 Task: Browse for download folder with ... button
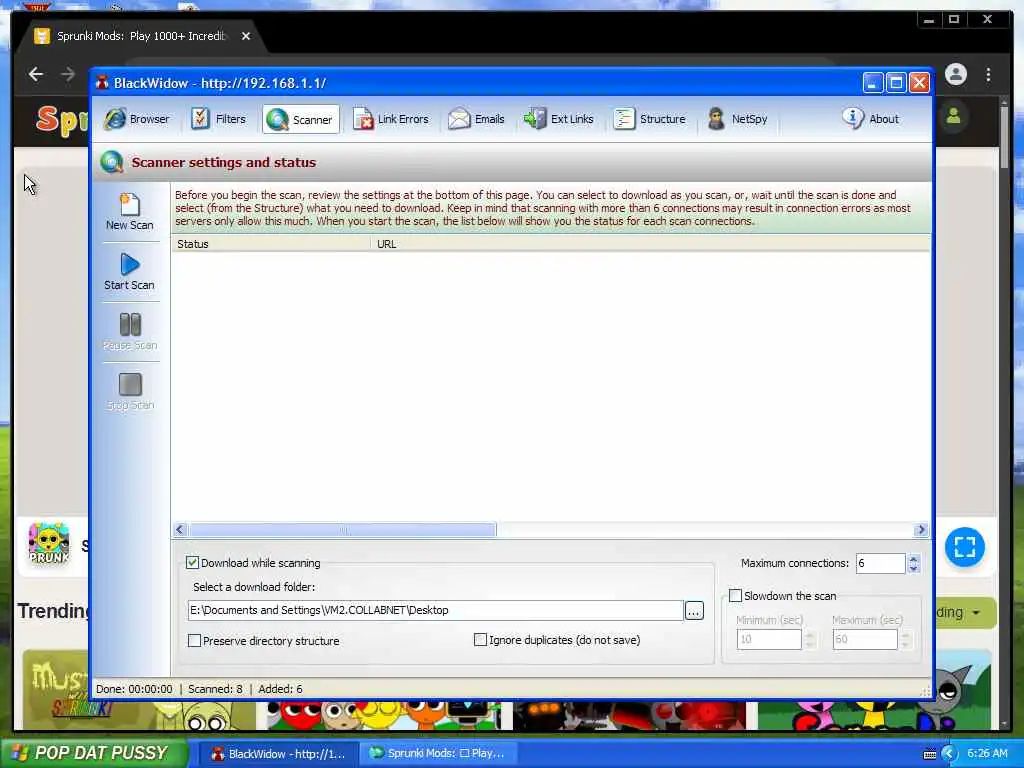(694, 611)
